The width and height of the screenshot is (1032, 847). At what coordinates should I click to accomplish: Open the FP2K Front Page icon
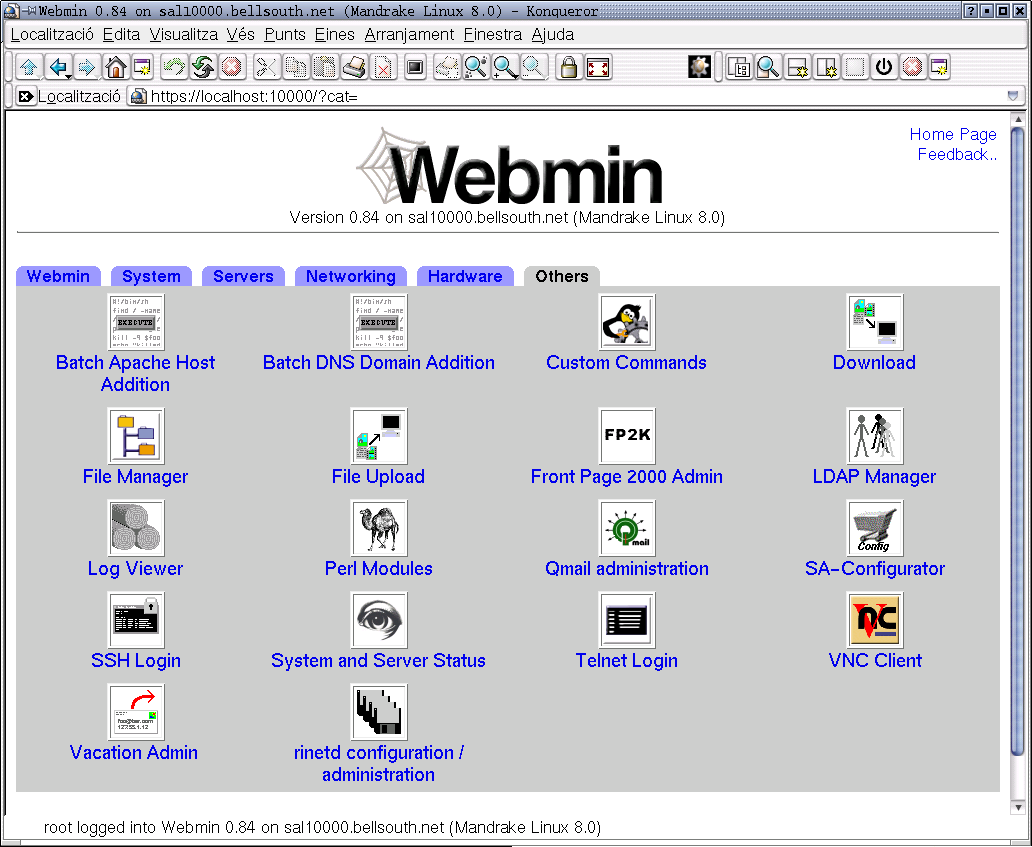click(x=627, y=436)
